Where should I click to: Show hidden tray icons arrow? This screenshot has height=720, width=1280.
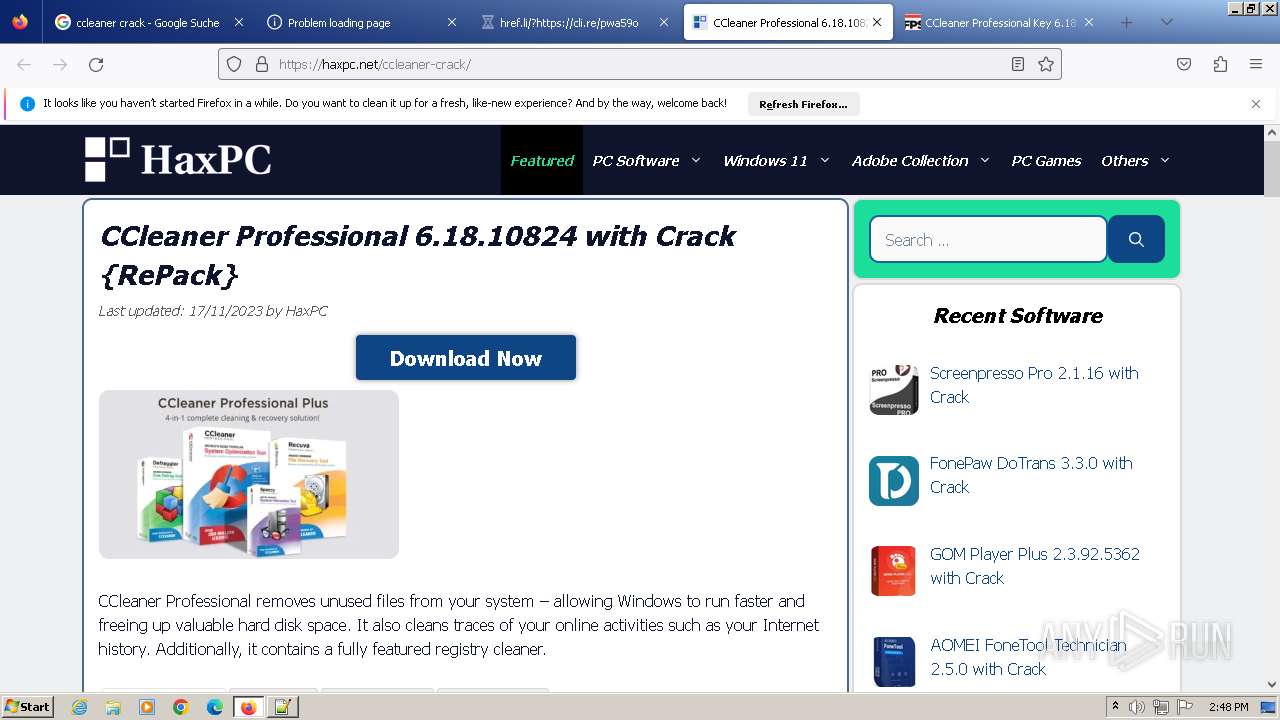pos(1115,707)
